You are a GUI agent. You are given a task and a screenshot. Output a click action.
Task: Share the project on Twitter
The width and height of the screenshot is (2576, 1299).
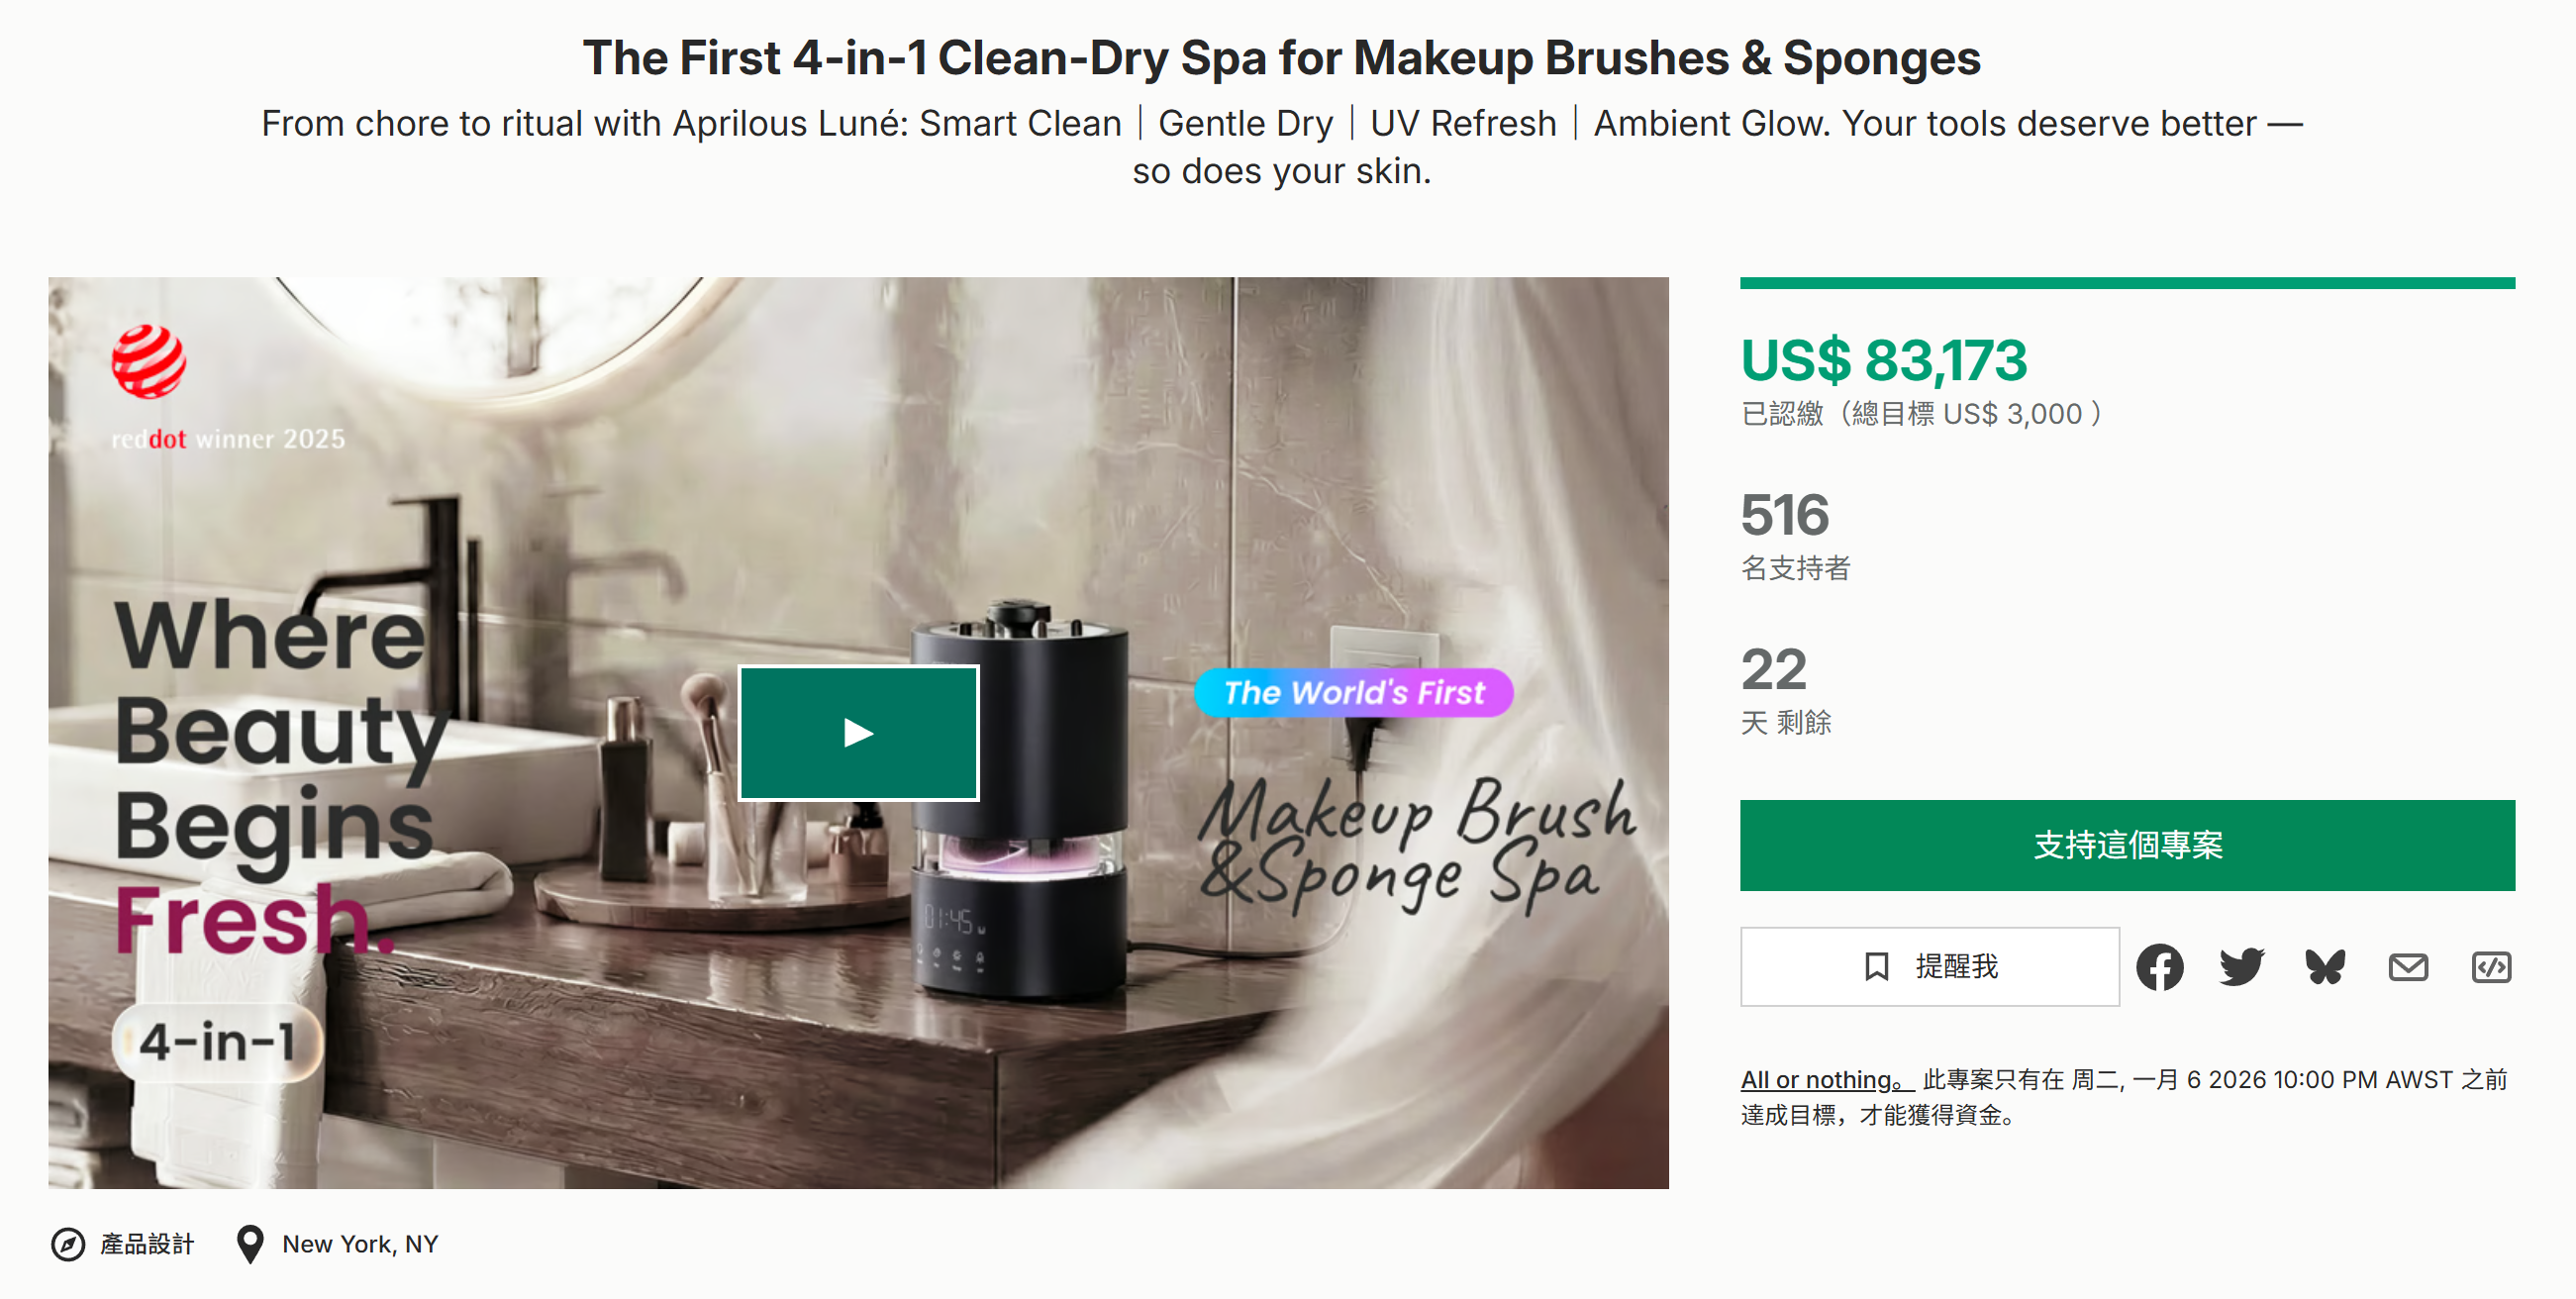point(2241,967)
